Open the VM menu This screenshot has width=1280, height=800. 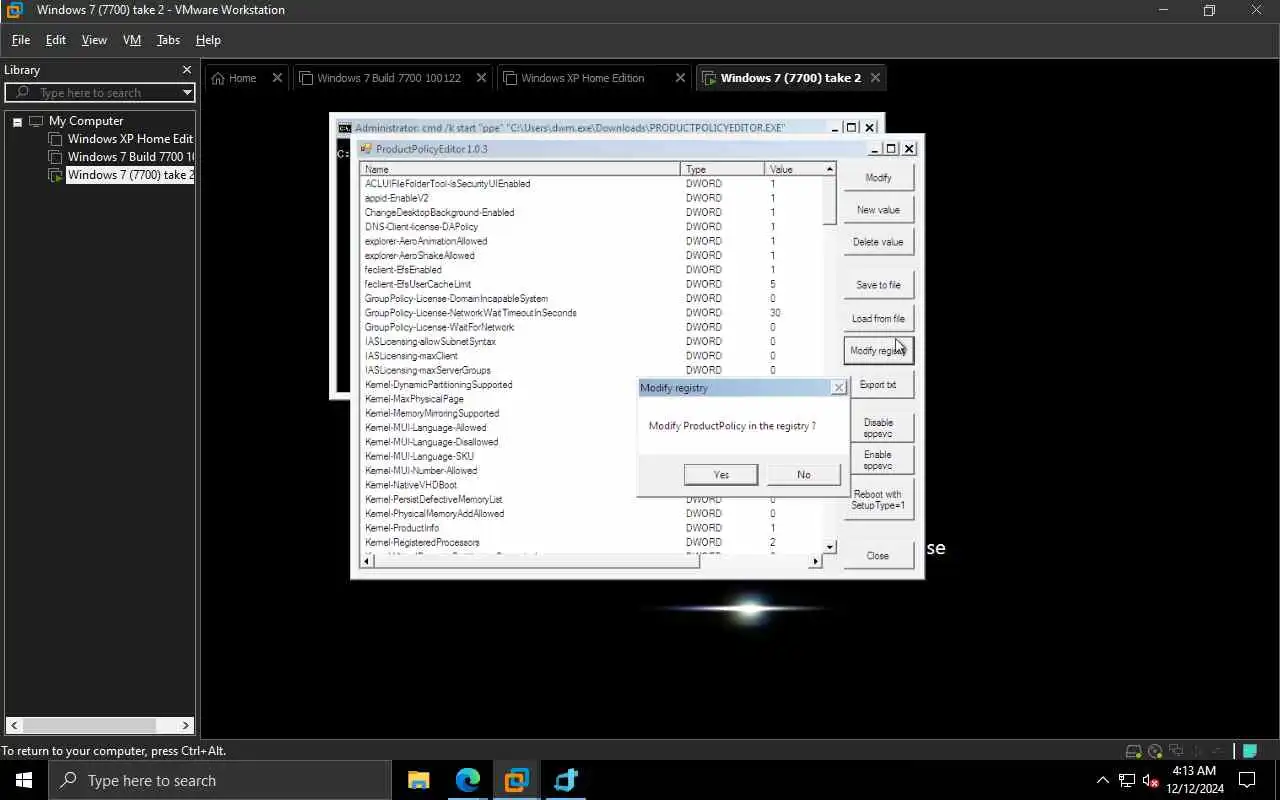click(x=132, y=40)
